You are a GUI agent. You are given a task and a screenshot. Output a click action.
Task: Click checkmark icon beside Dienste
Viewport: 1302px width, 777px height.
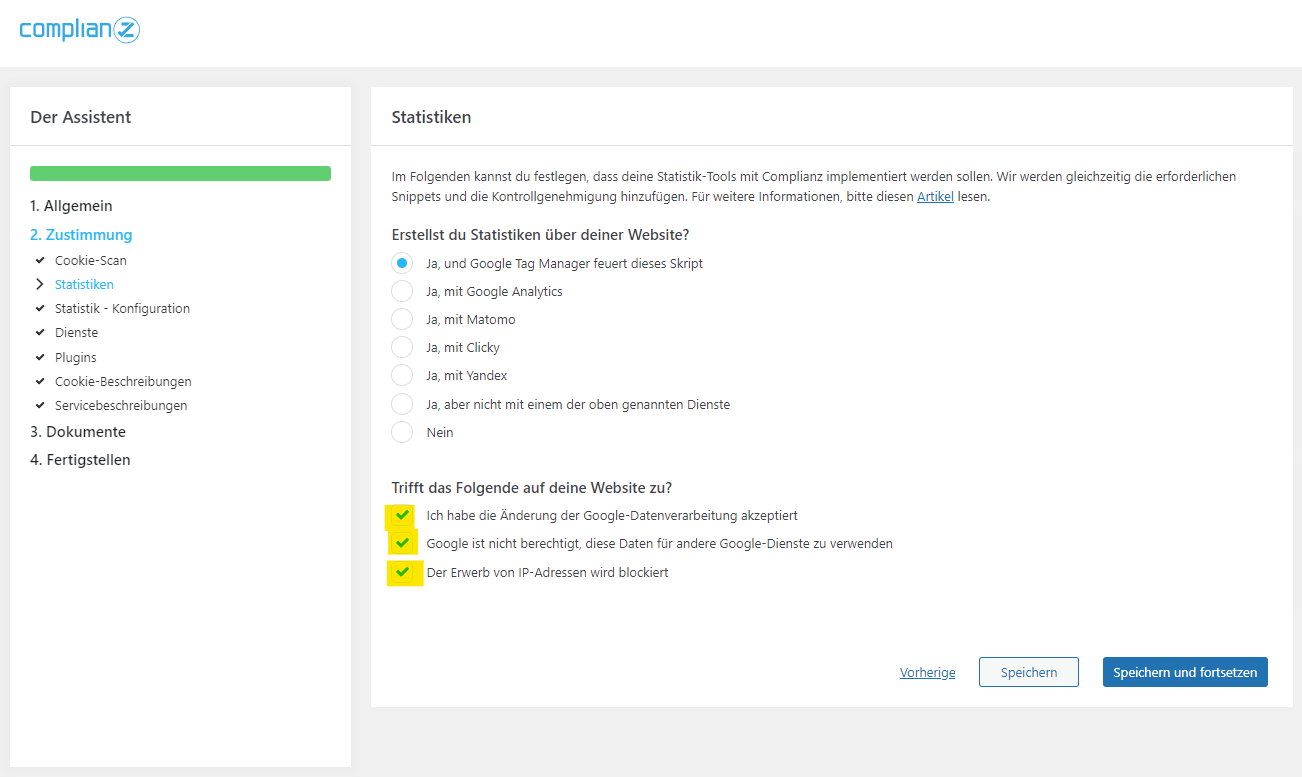pos(40,332)
